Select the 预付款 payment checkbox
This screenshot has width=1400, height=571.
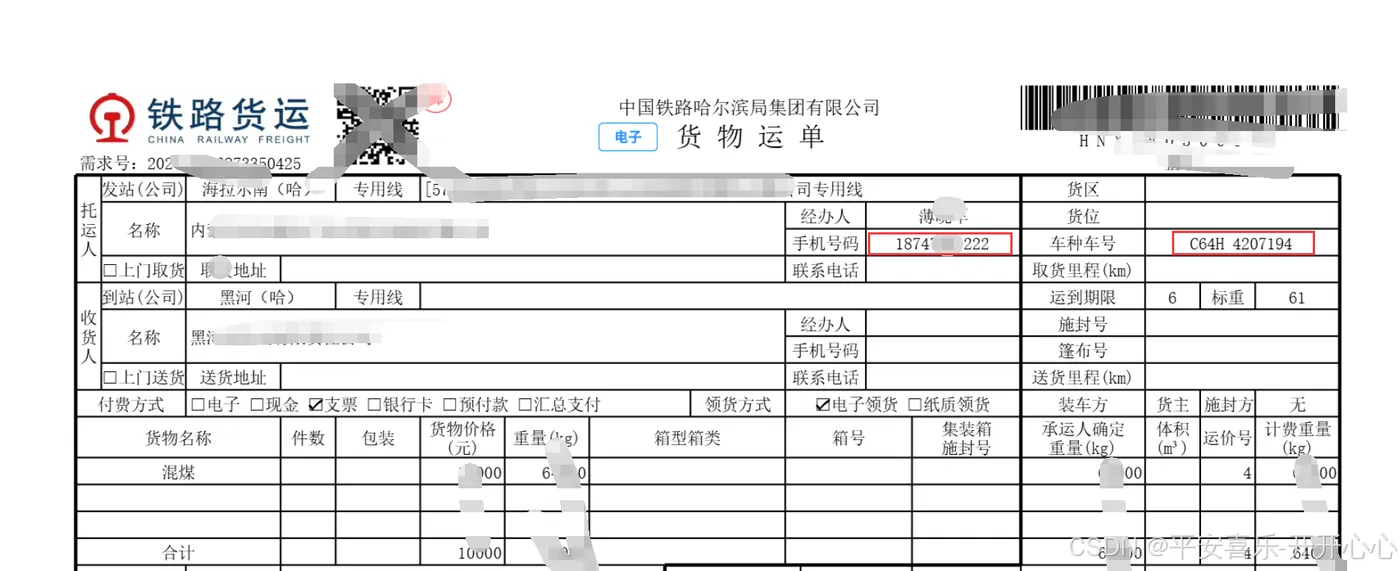tap(449, 405)
